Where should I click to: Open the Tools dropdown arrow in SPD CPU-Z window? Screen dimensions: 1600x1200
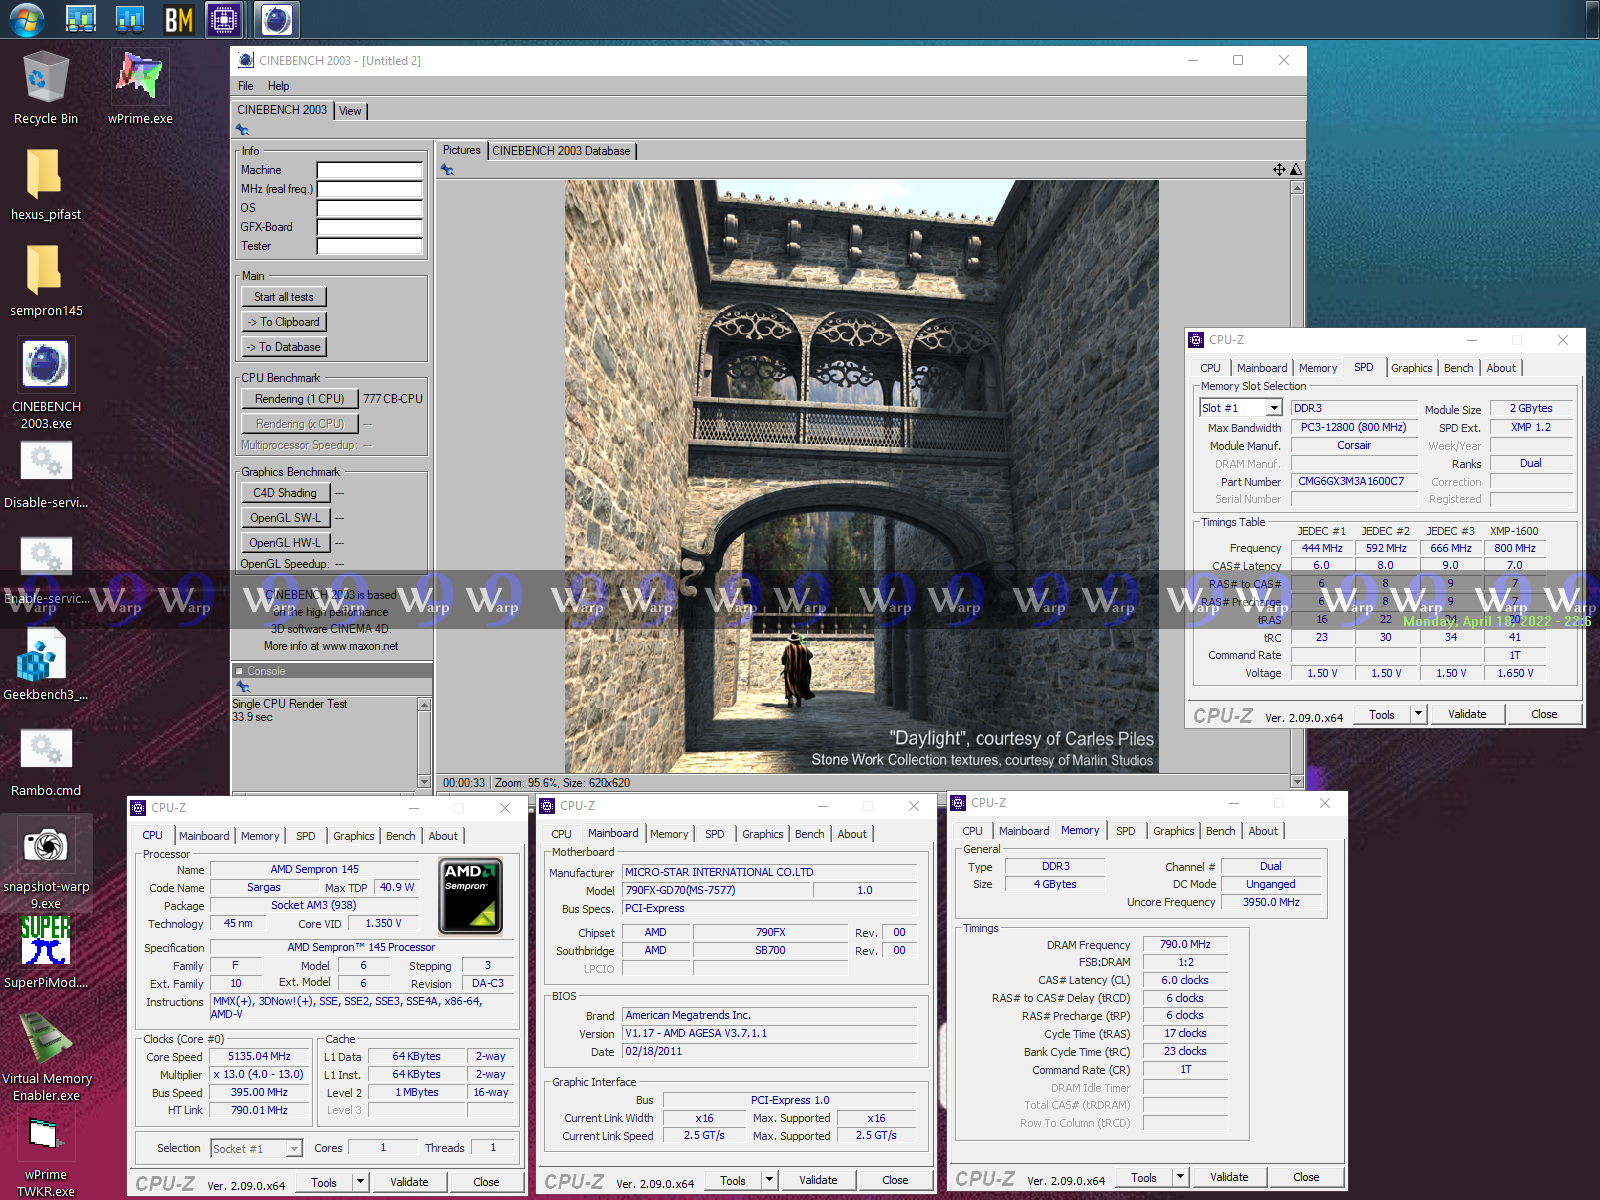click(1418, 714)
